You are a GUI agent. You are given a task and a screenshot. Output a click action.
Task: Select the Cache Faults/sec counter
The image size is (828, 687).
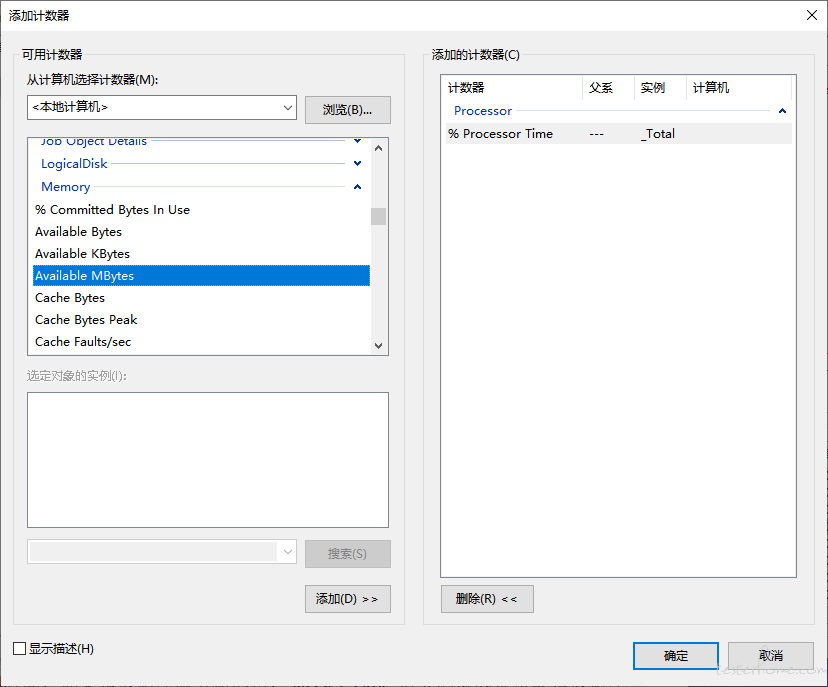click(201, 342)
